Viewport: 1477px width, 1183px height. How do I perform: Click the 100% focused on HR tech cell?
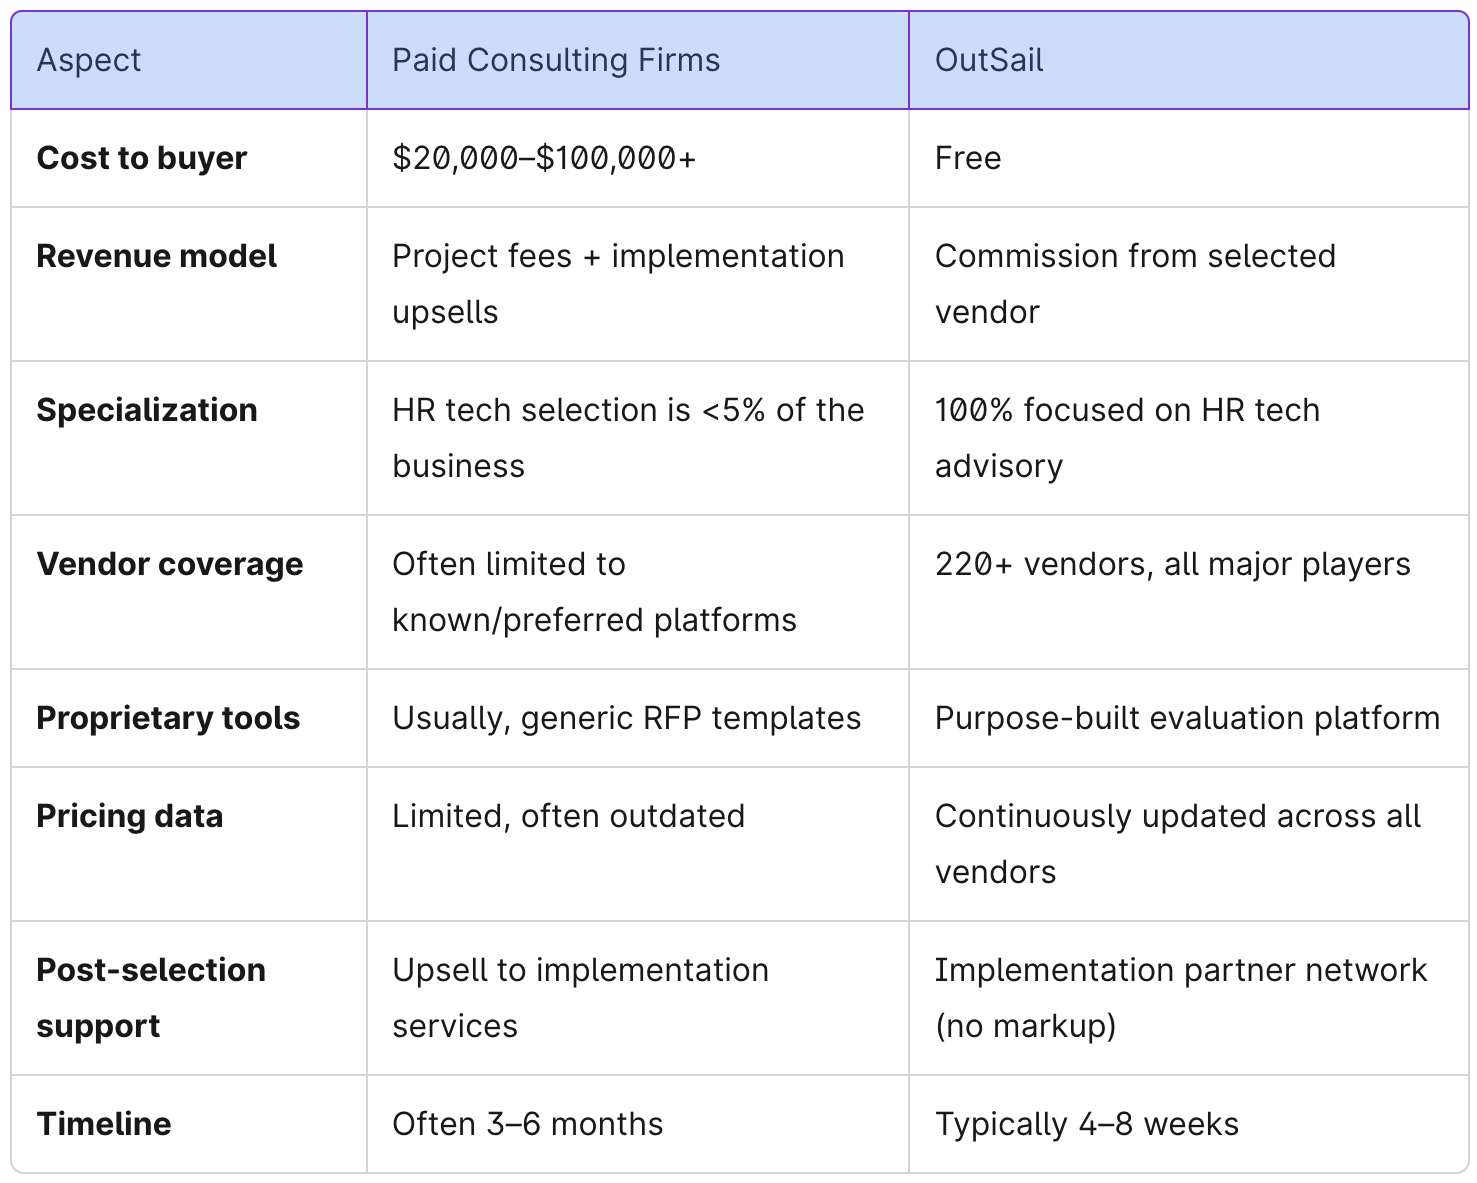coord(1126,438)
